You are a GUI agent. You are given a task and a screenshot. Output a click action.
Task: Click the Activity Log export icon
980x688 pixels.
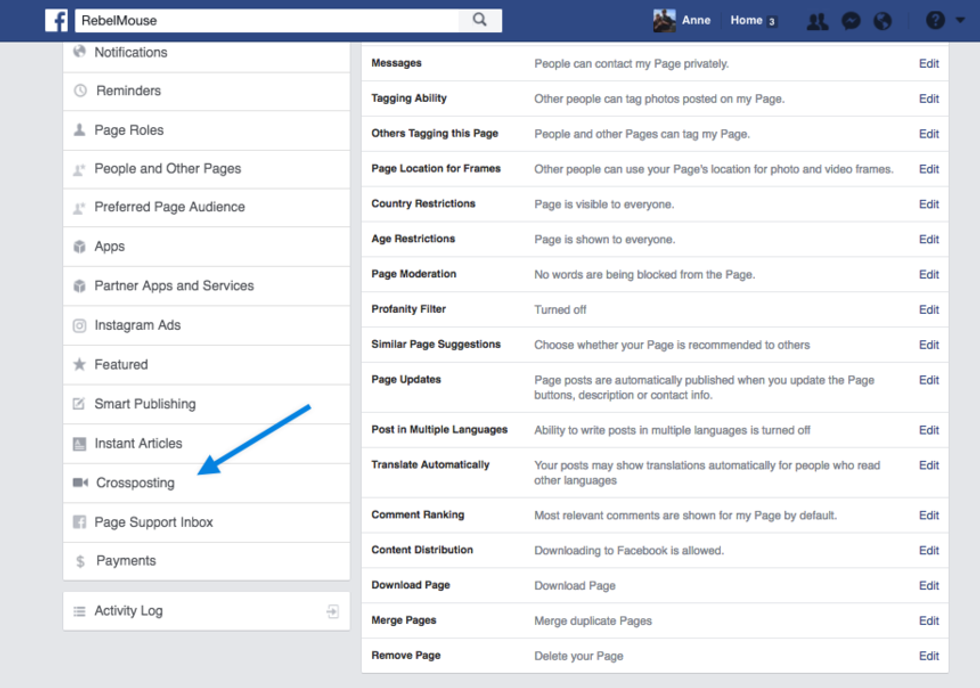pyautogui.click(x=333, y=611)
